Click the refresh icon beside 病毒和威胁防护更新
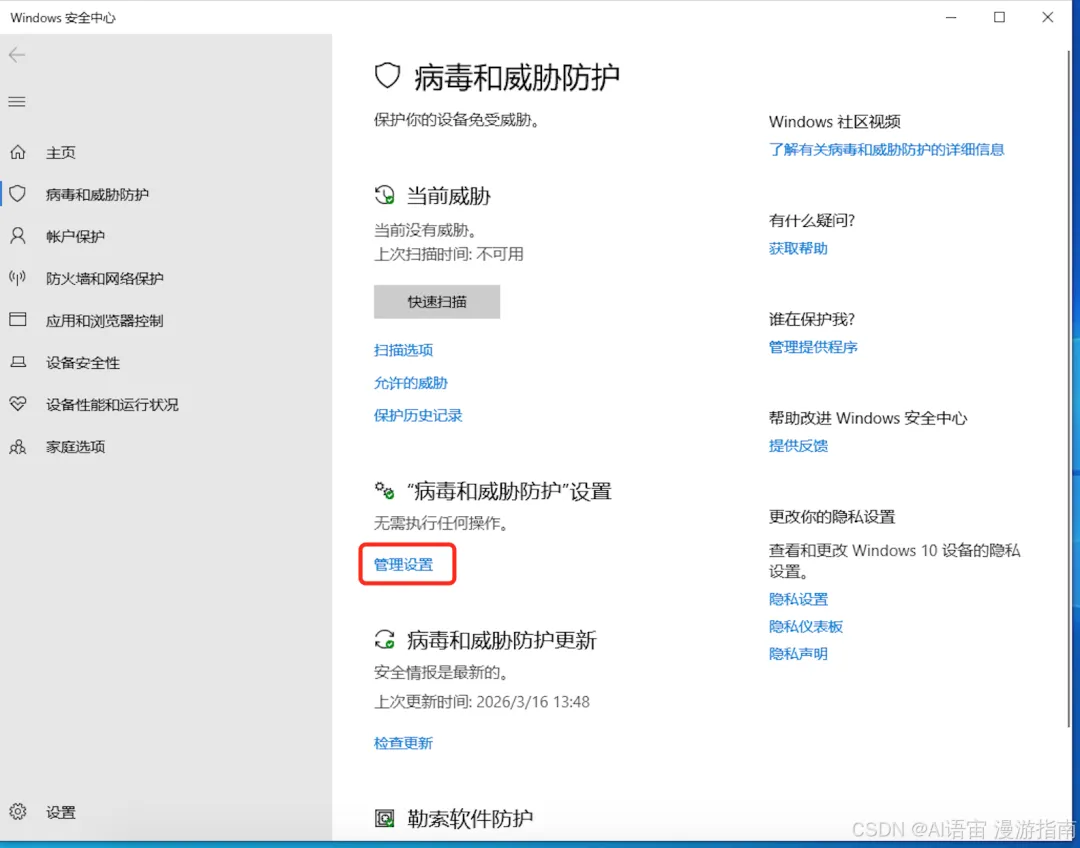 coord(384,640)
